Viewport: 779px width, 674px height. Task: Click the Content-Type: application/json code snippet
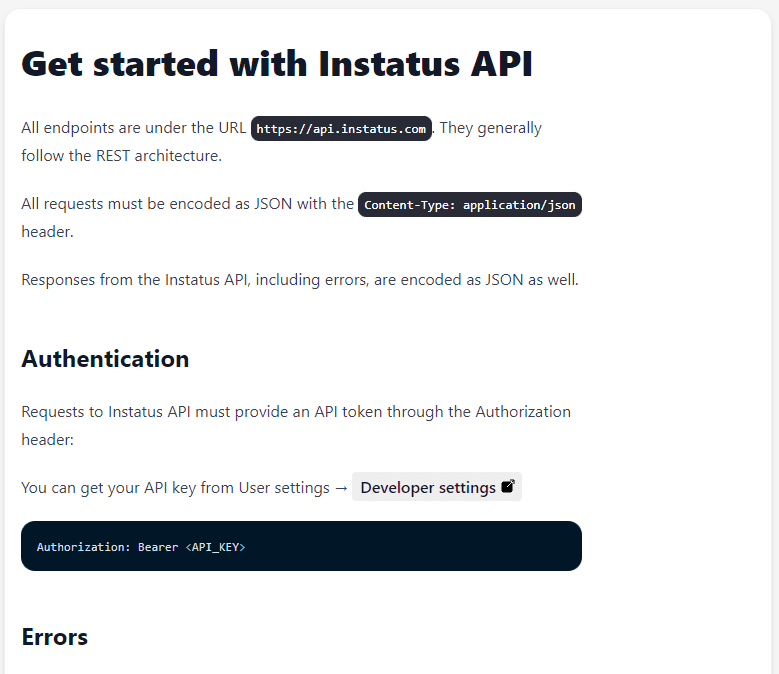pos(469,205)
